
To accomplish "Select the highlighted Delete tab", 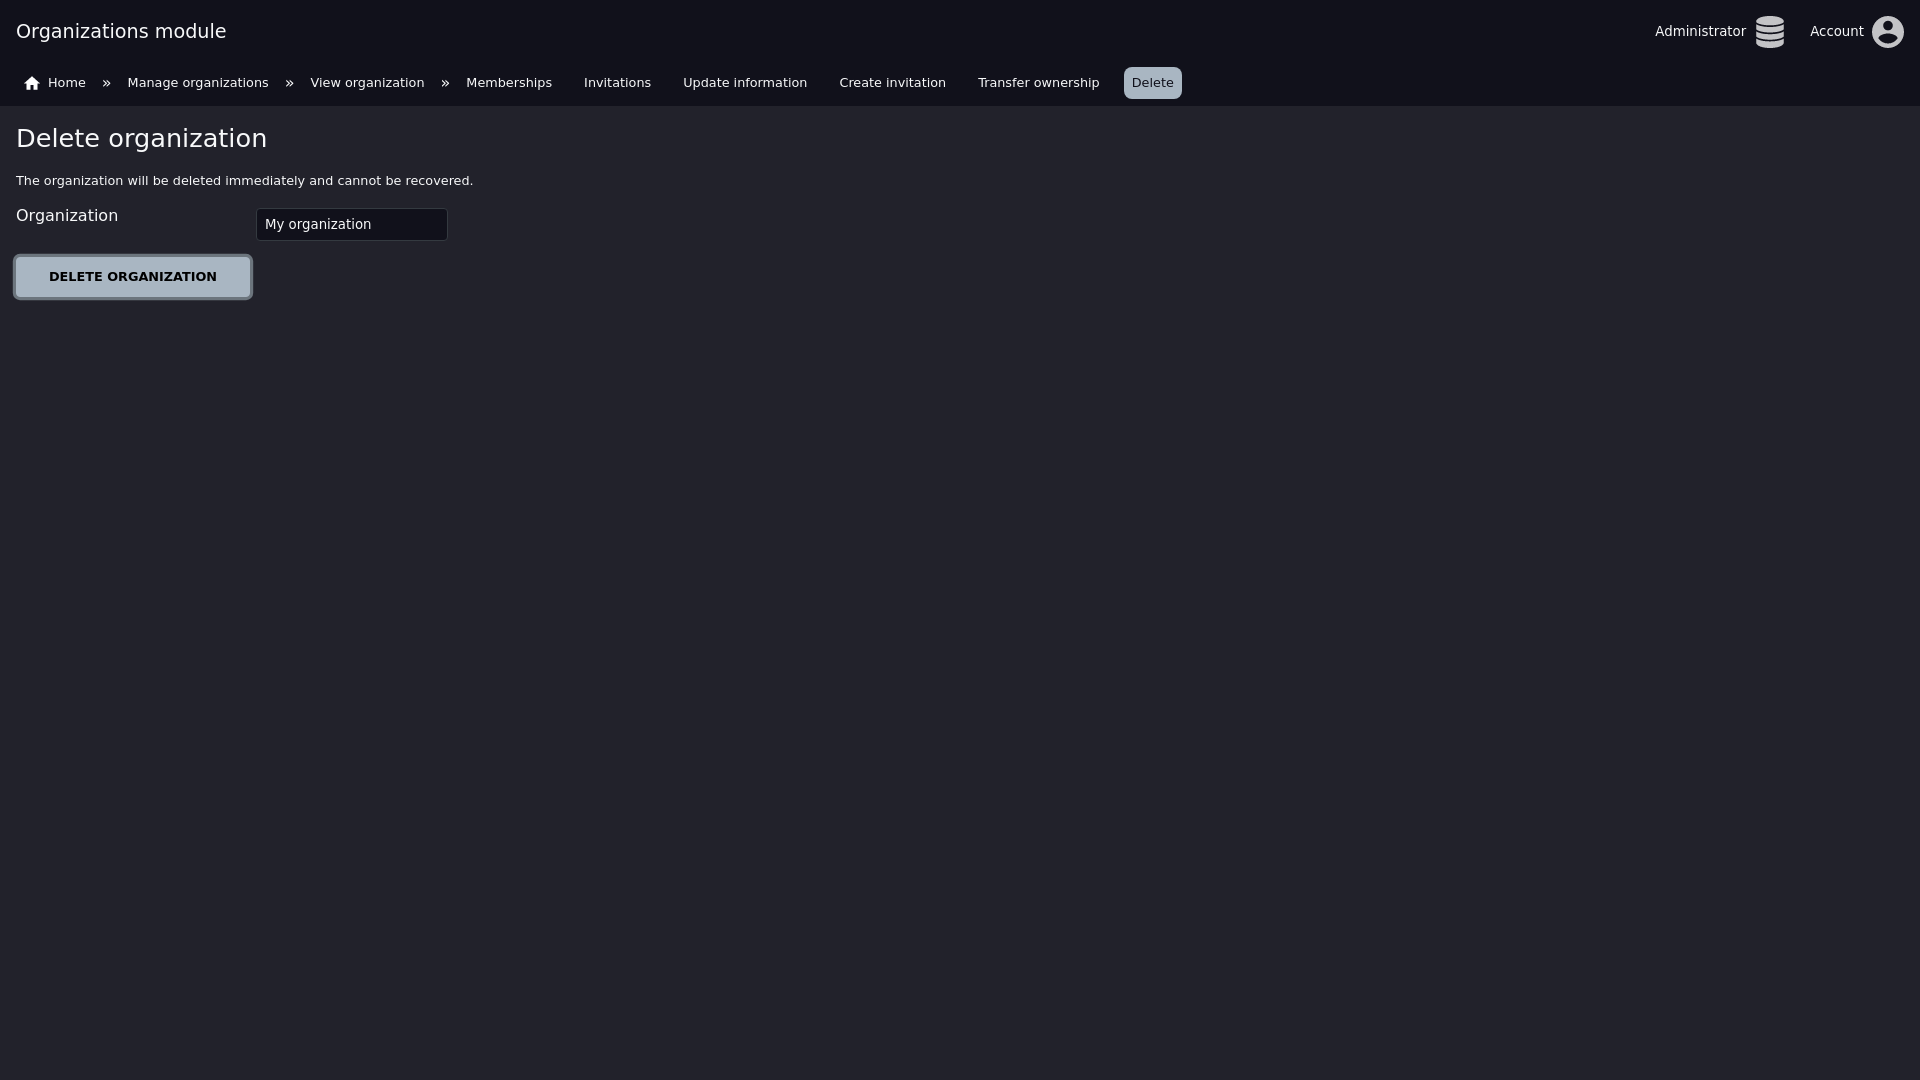I will (x=1152, y=83).
